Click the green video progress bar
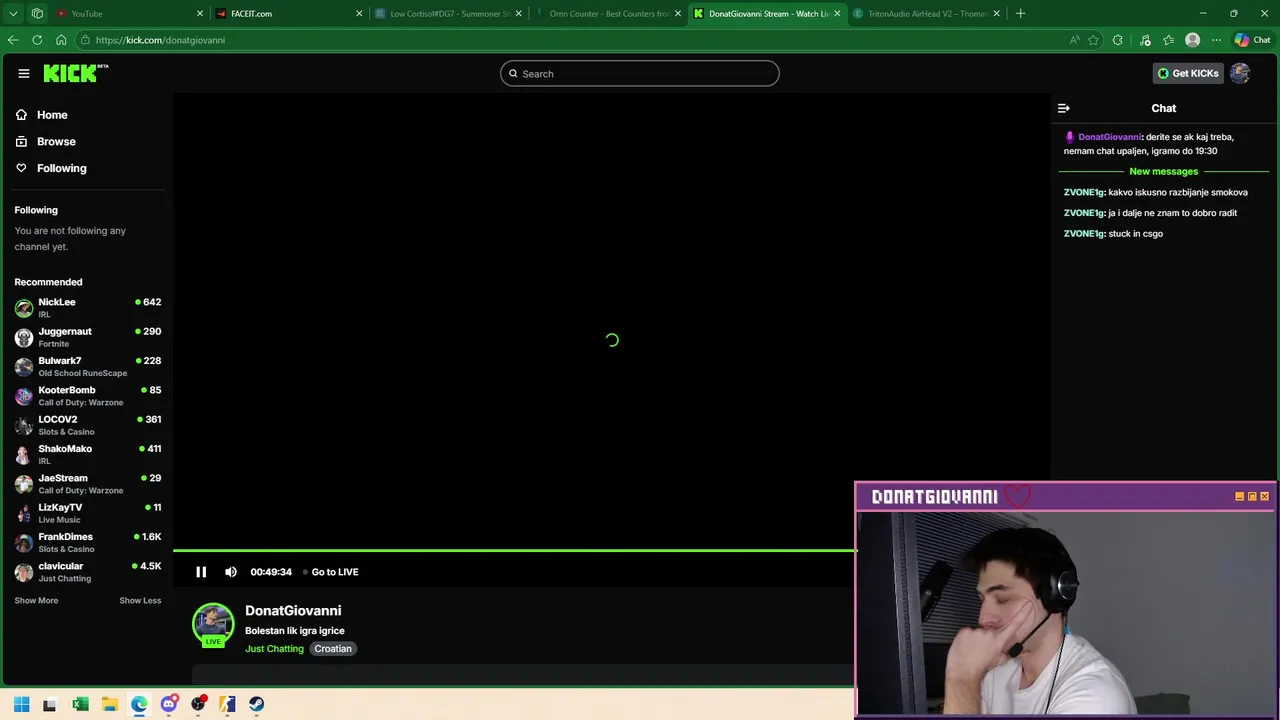Screen dimensions: 1280x720 (x=514, y=550)
